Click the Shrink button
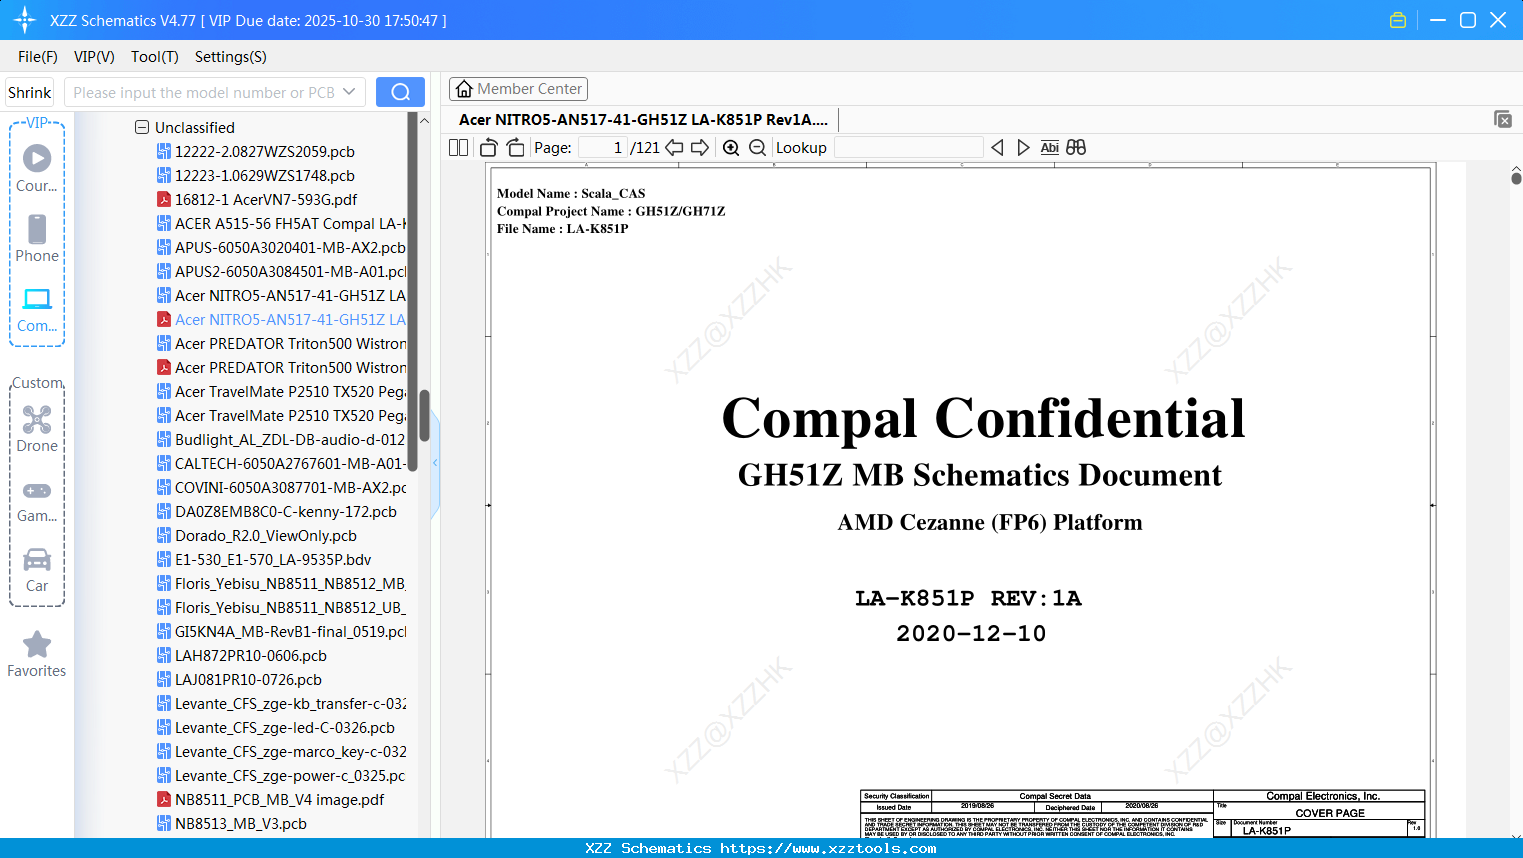This screenshot has width=1523, height=858. (30, 92)
